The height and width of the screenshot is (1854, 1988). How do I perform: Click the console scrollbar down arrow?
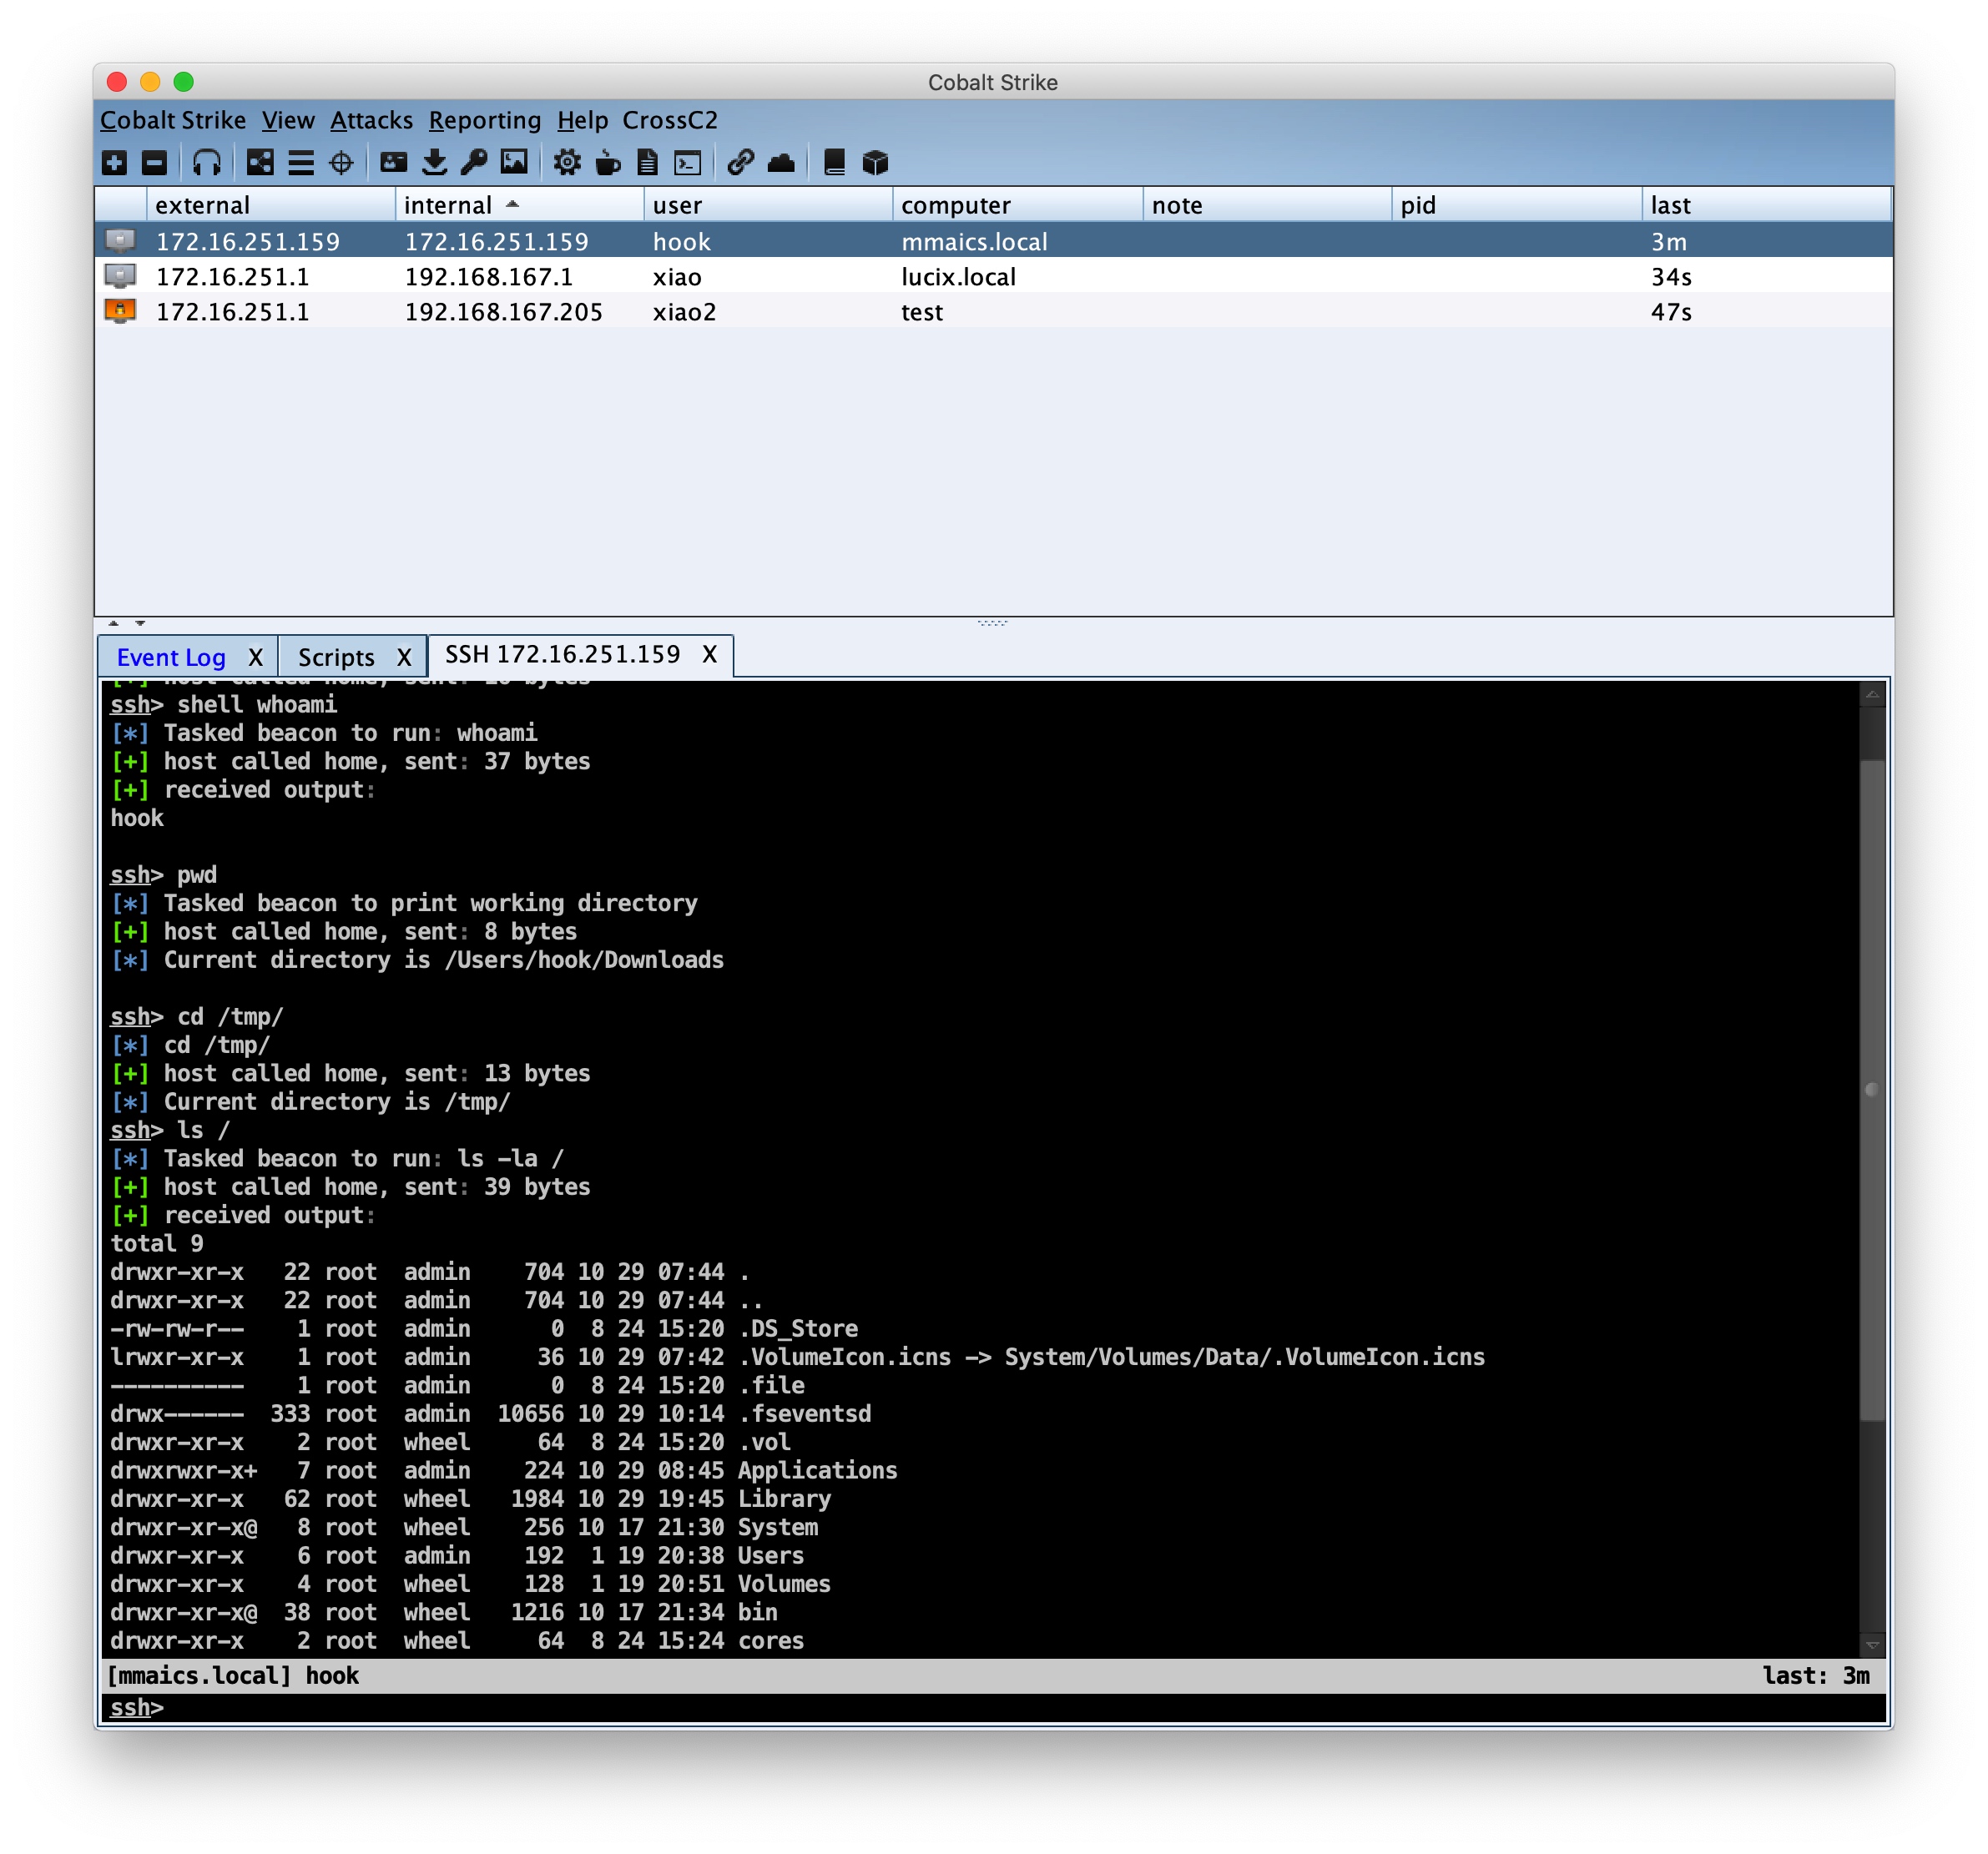(x=1872, y=1645)
